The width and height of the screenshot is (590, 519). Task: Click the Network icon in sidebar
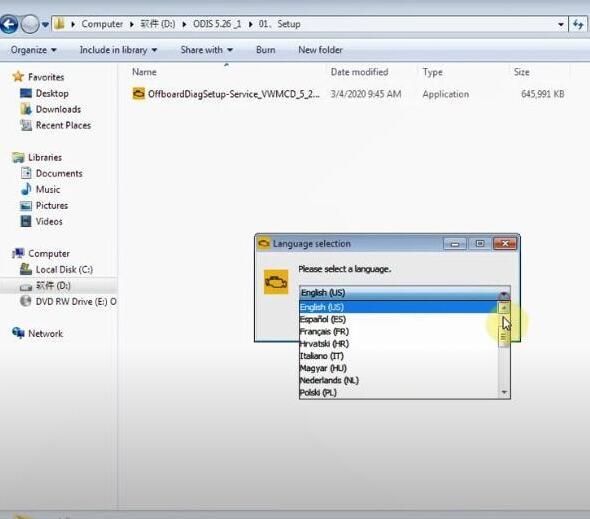coord(18,333)
